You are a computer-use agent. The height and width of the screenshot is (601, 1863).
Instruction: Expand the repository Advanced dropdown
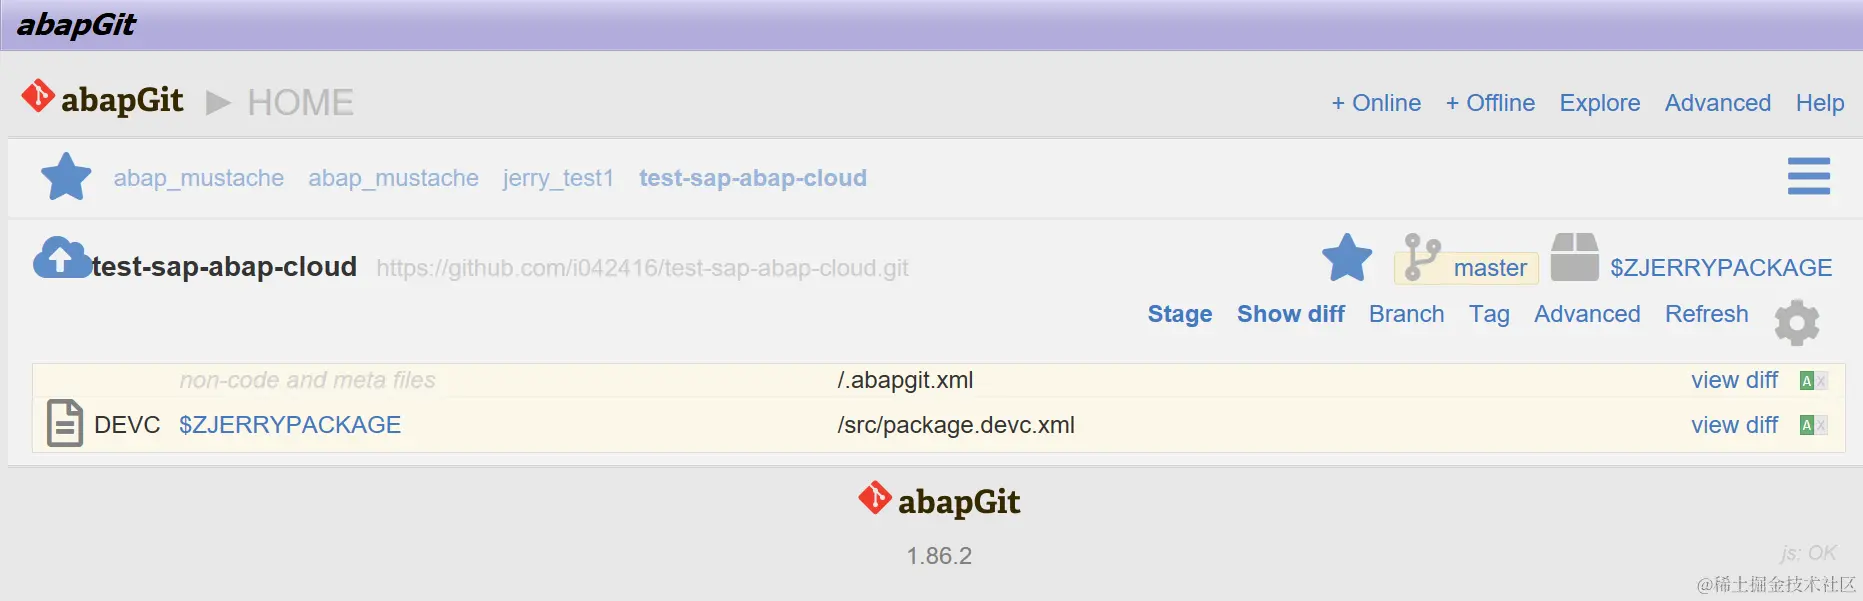pos(1587,314)
